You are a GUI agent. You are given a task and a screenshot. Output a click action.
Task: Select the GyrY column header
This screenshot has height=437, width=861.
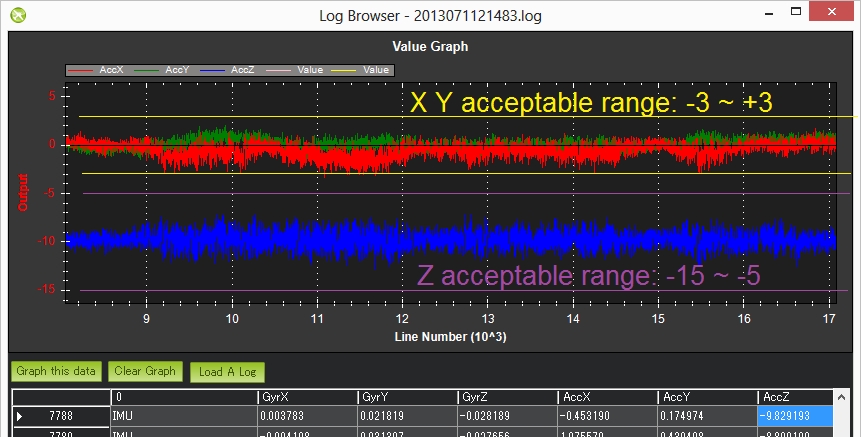coord(406,397)
